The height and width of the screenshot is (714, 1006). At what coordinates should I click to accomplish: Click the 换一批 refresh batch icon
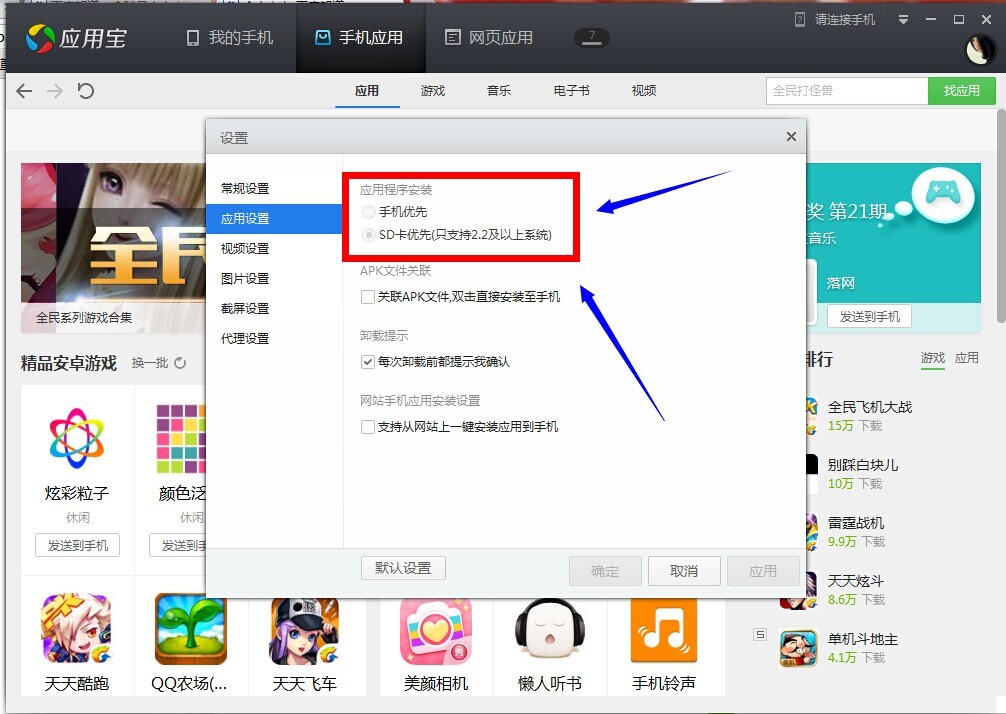pos(180,363)
